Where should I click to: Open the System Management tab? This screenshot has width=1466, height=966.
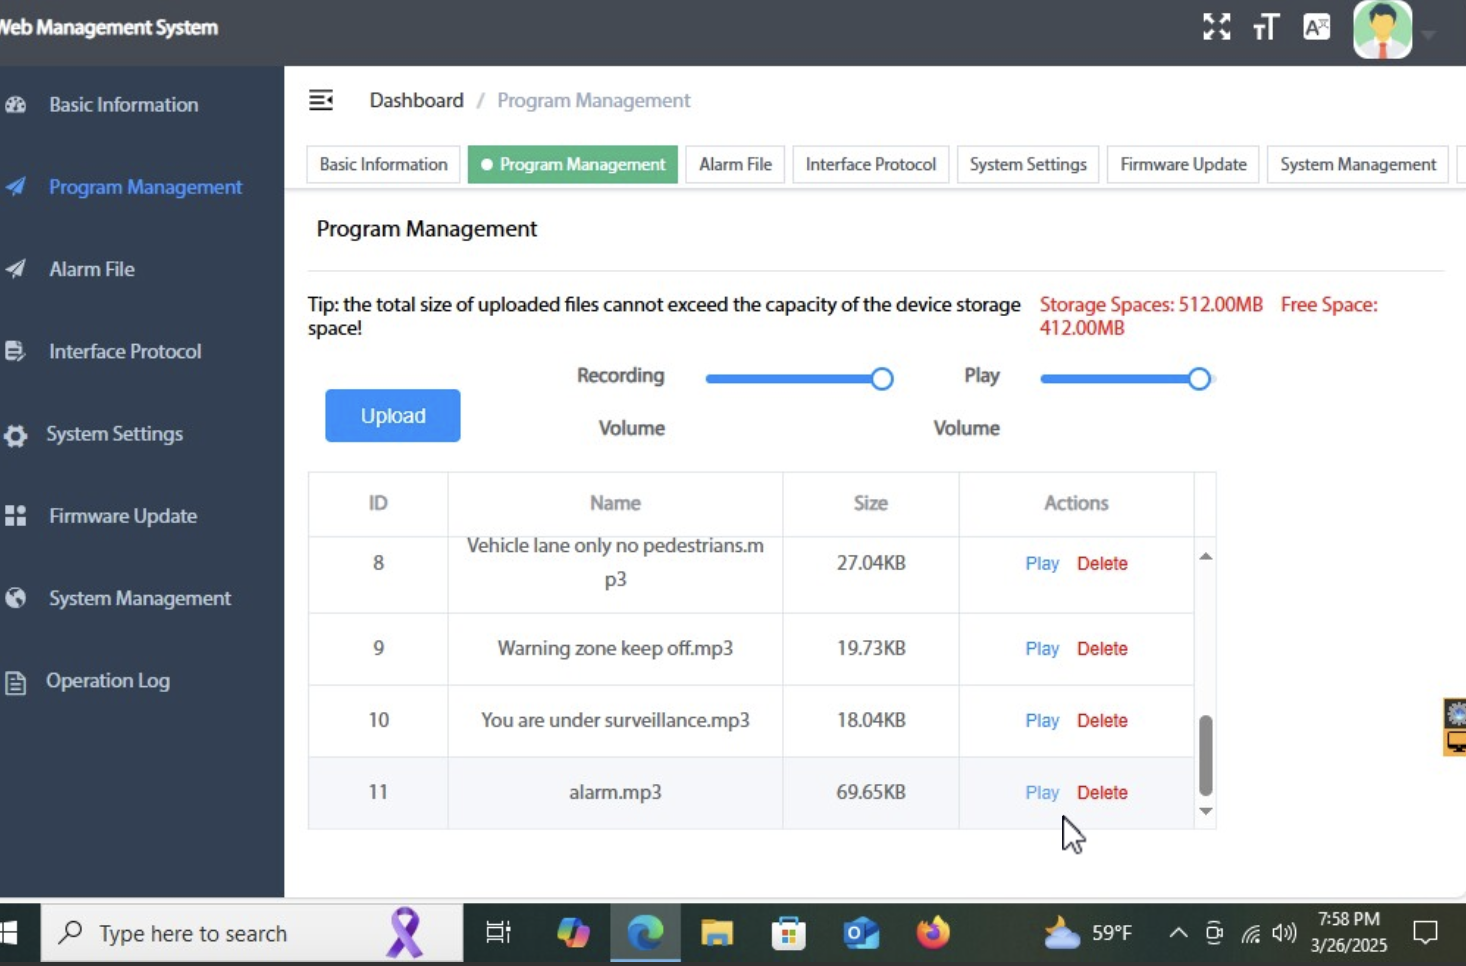[1358, 164]
